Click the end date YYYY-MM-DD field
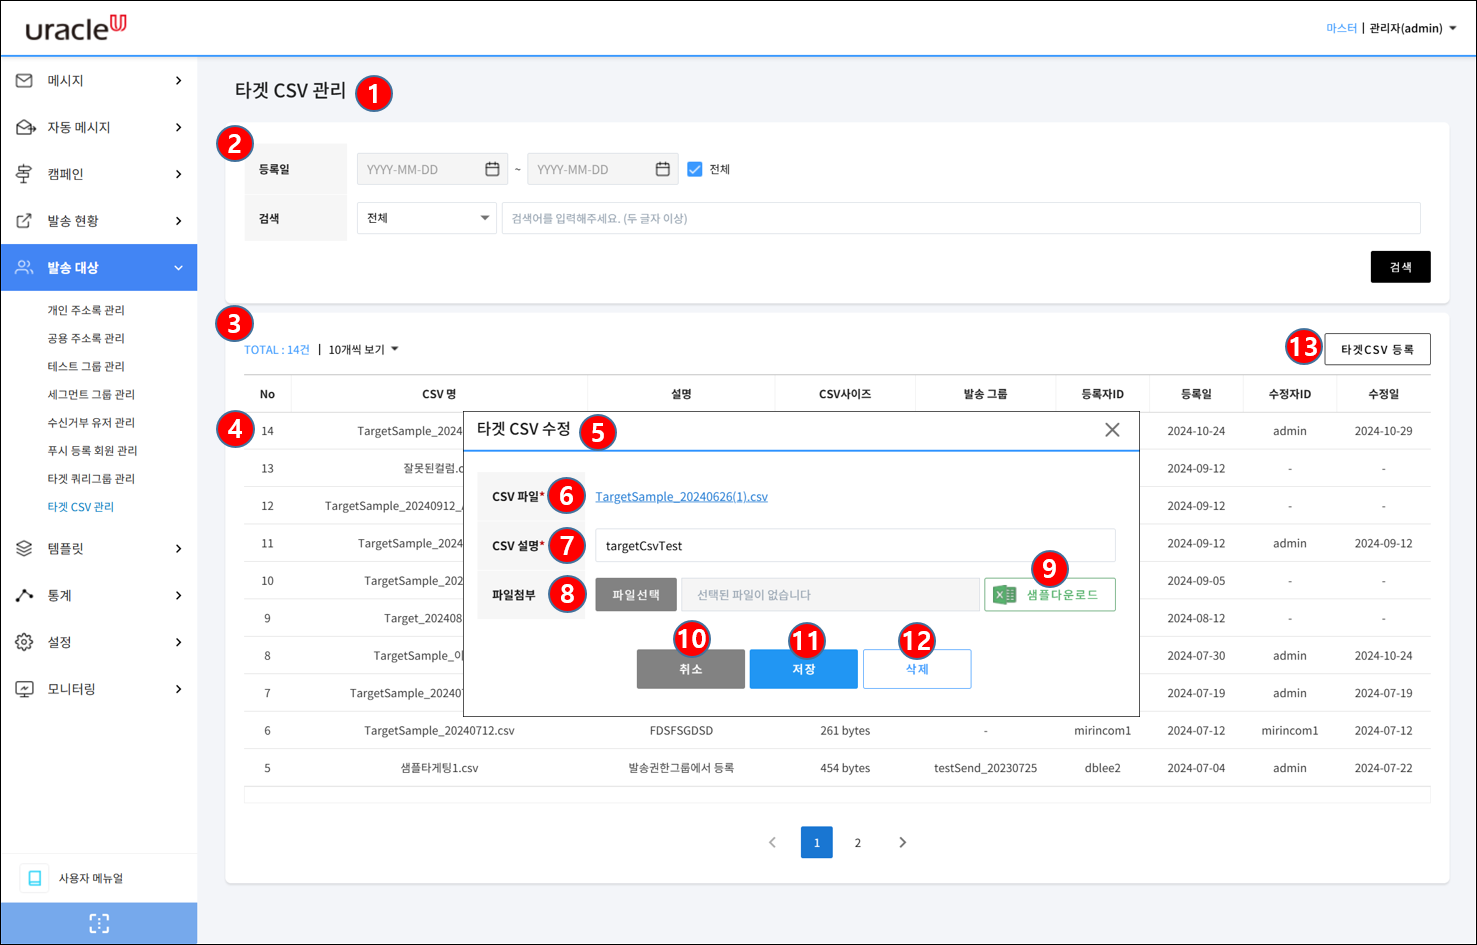 pos(602,169)
